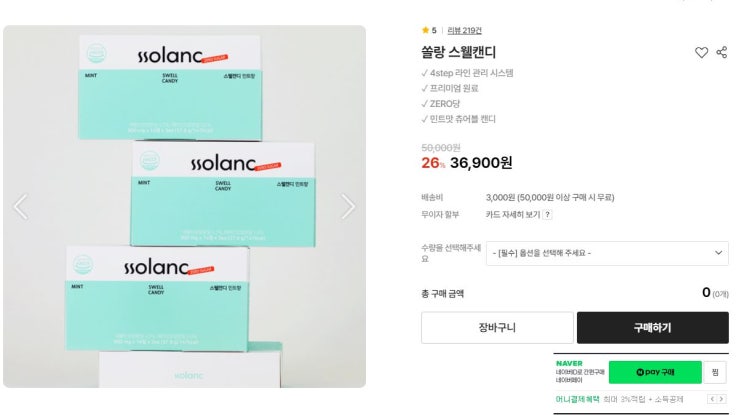Click the yellow star rating icon
The image size is (743, 415).
(x=425, y=30)
